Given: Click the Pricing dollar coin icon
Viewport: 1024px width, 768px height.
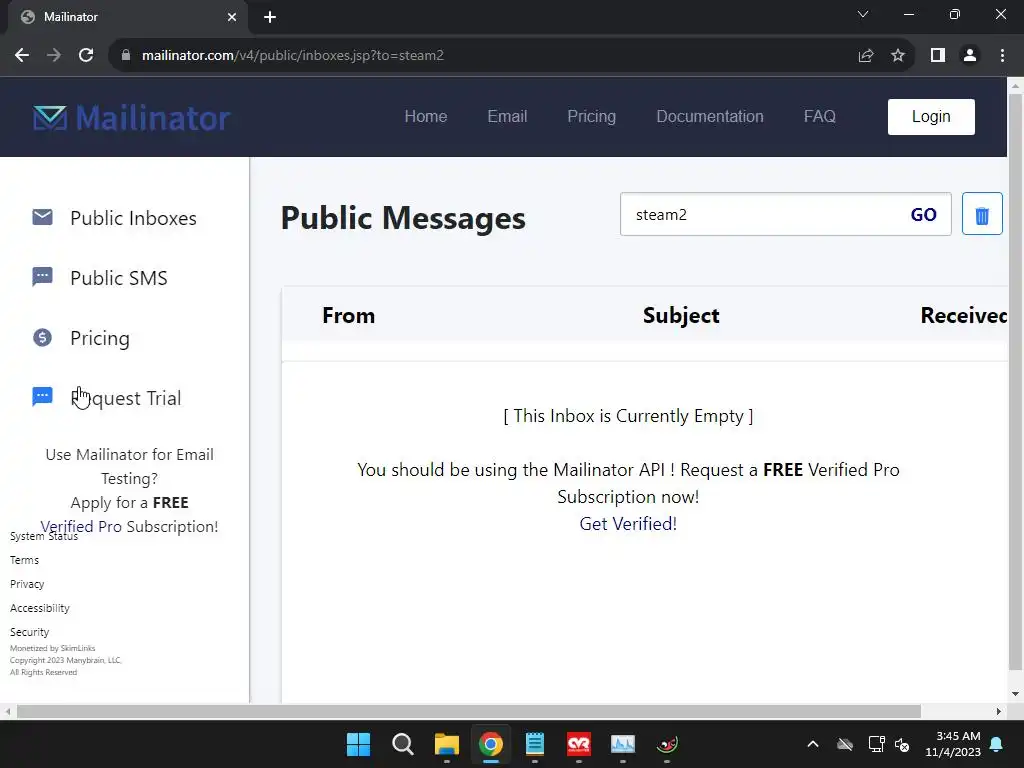Looking at the screenshot, I should (x=42, y=337).
